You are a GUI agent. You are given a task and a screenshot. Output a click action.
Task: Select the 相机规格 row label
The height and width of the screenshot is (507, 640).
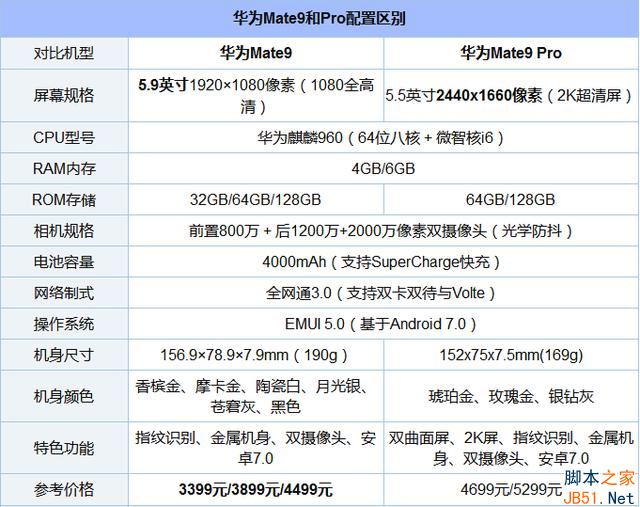[x=64, y=231]
